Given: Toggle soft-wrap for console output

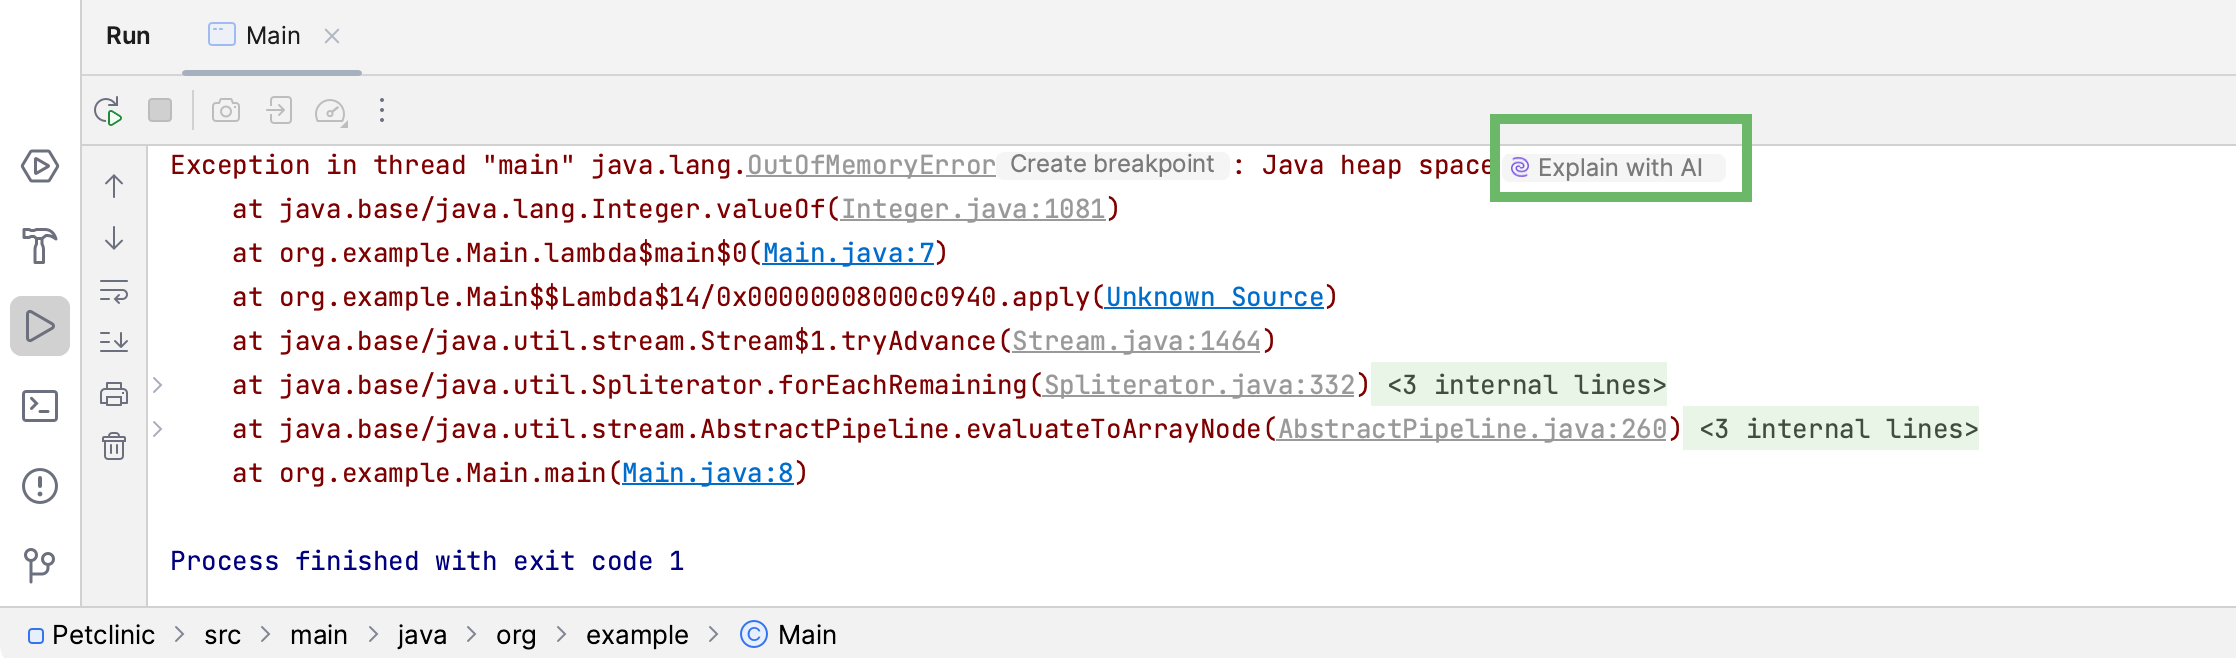Looking at the screenshot, I should coord(114,292).
